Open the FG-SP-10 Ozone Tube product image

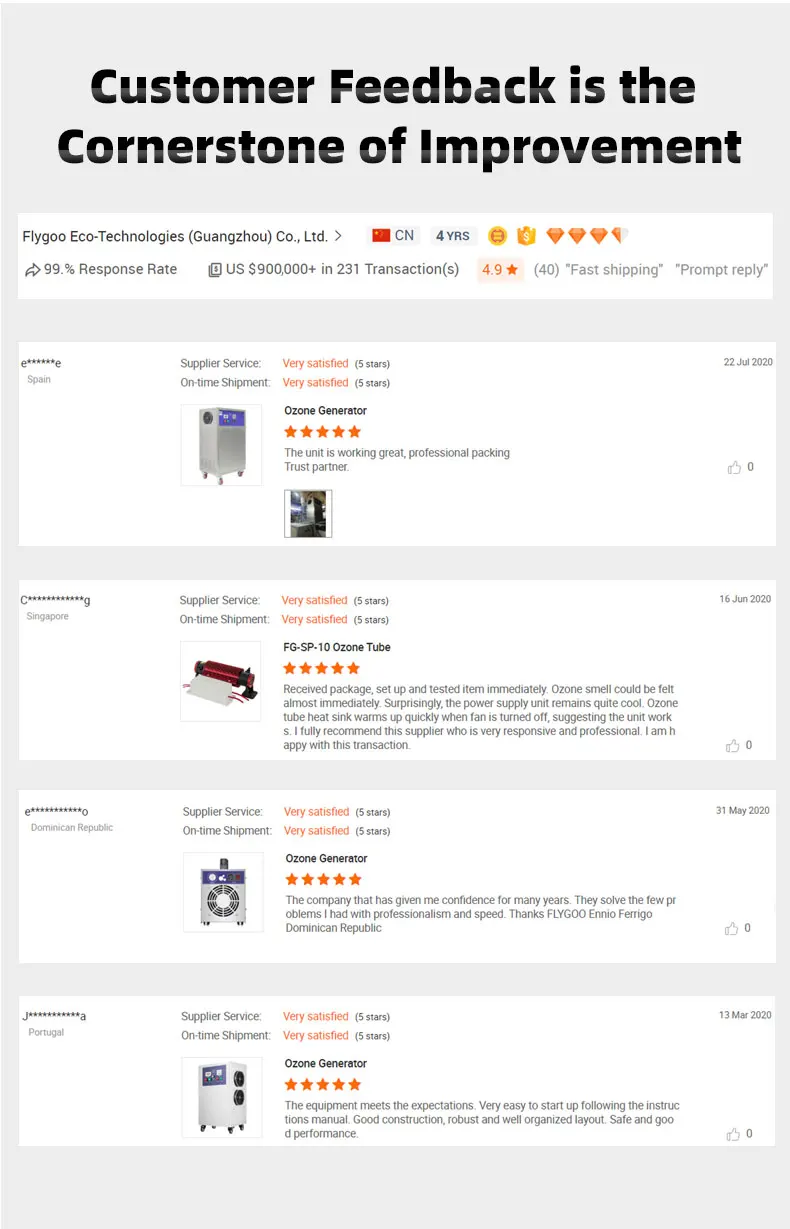pyautogui.click(x=221, y=681)
